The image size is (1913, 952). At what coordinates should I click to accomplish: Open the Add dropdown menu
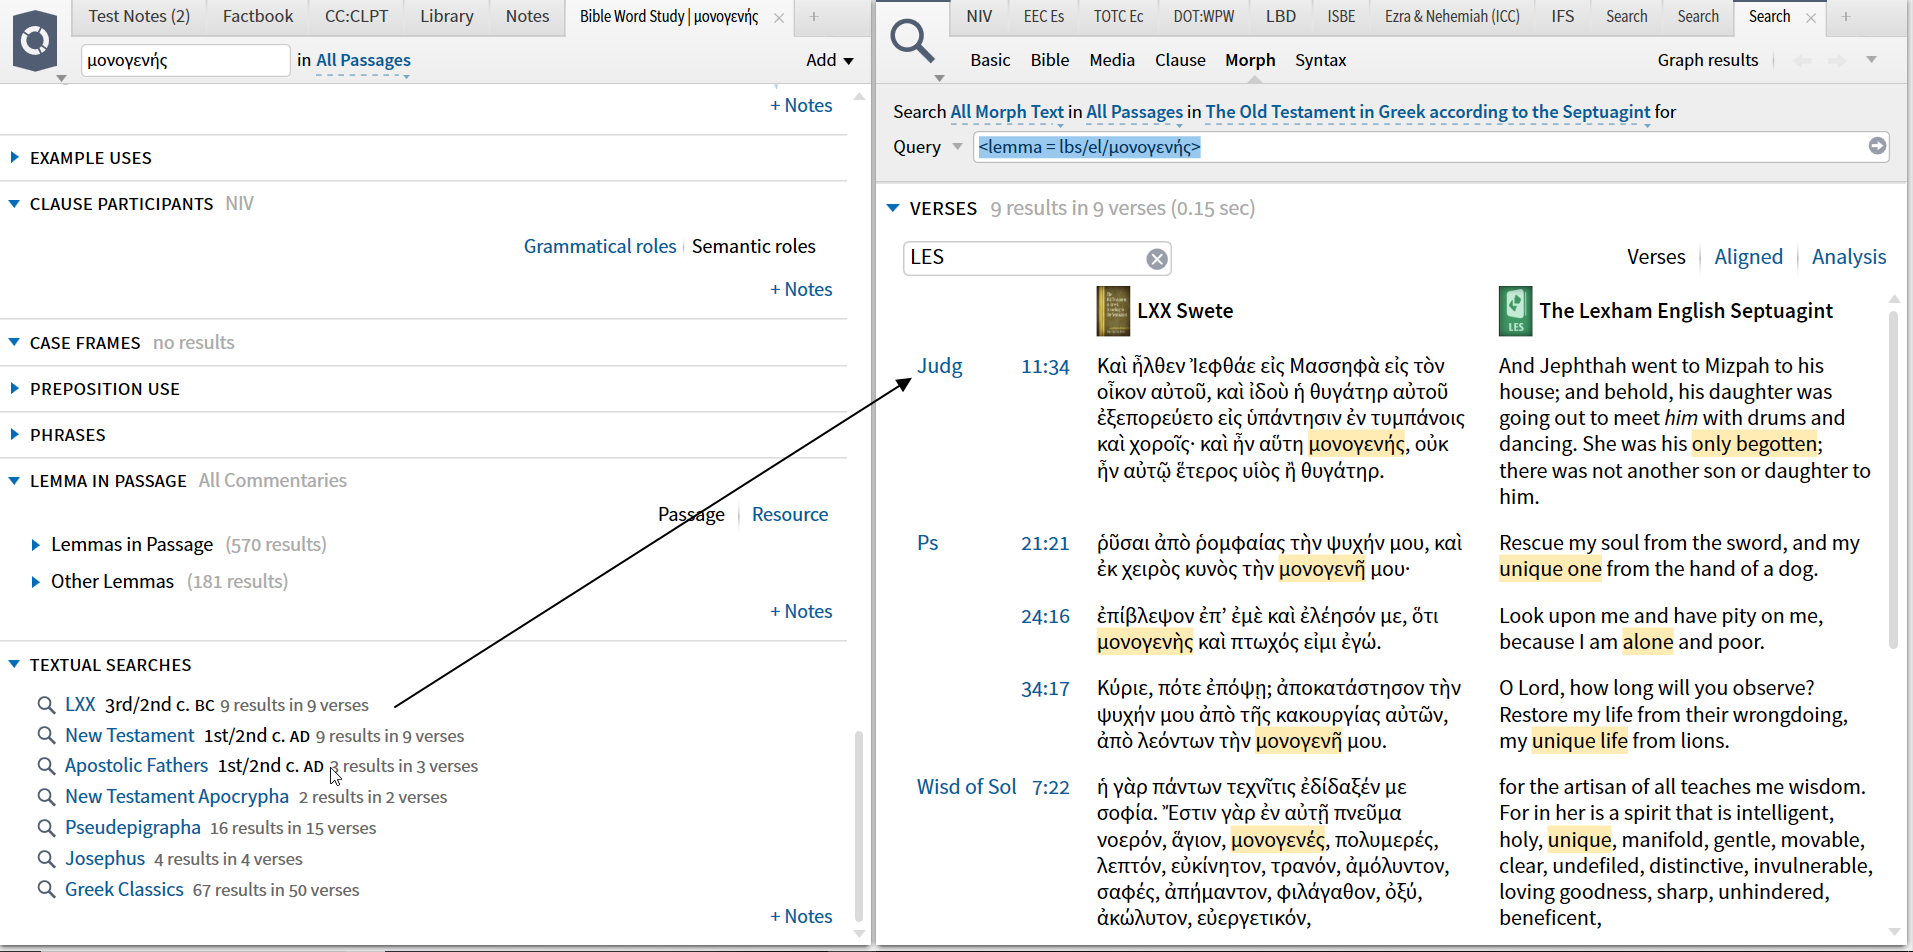830,60
